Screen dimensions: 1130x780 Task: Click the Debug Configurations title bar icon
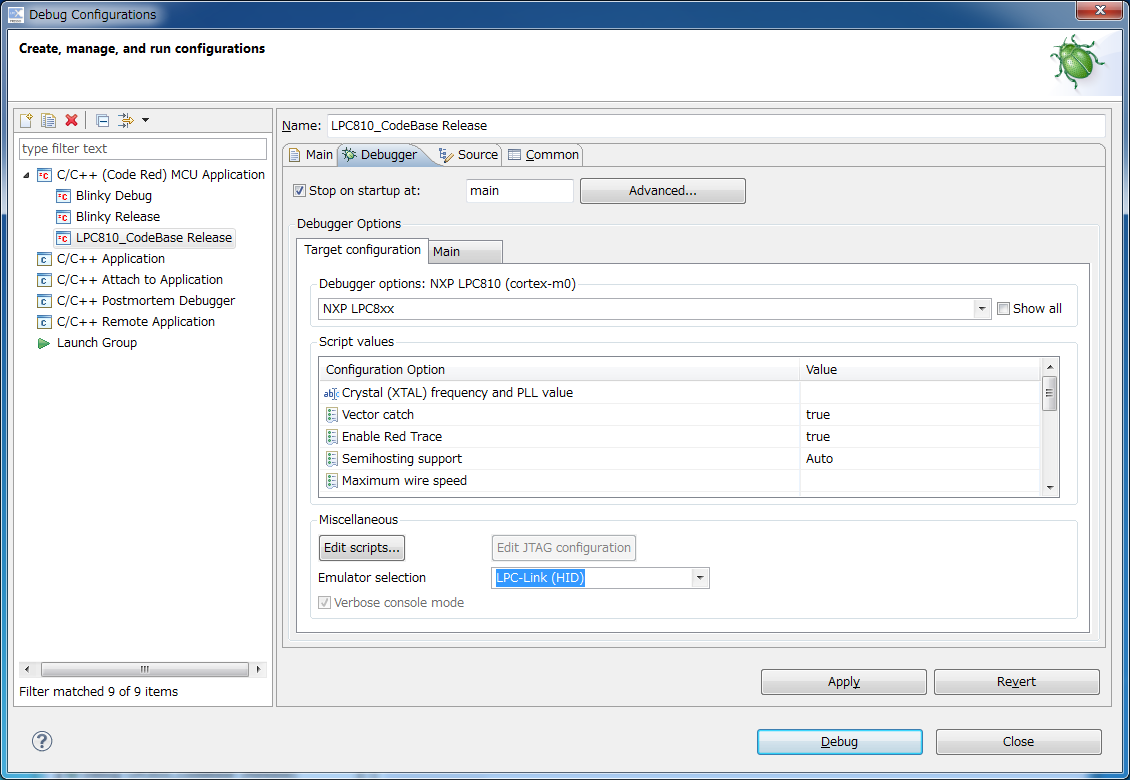point(16,14)
